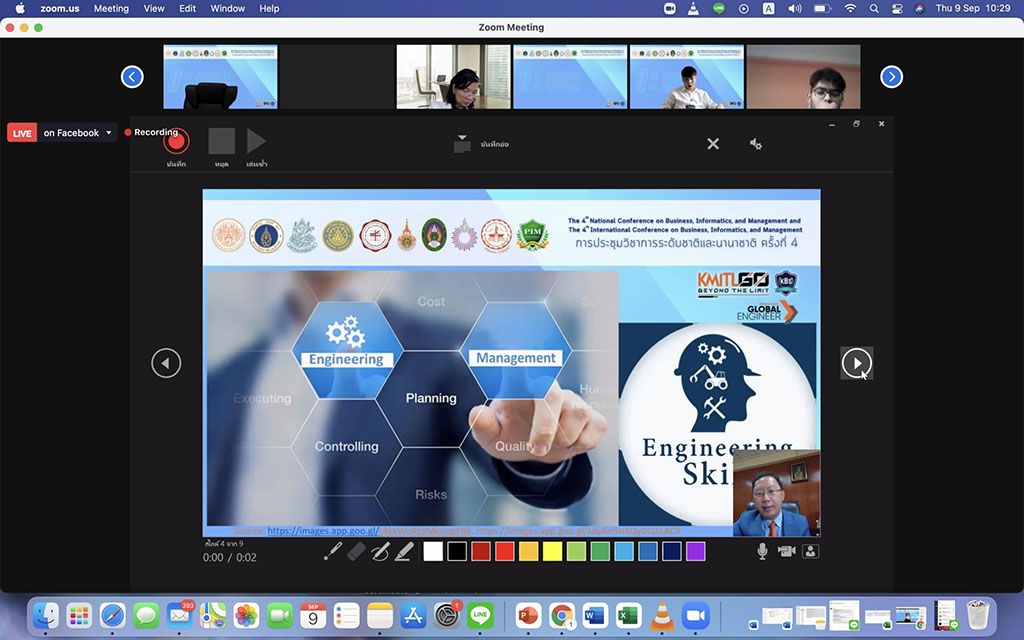Viewport: 1024px width, 640px height.
Task: Pick the light green ink color swatch
Action: click(576, 551)
